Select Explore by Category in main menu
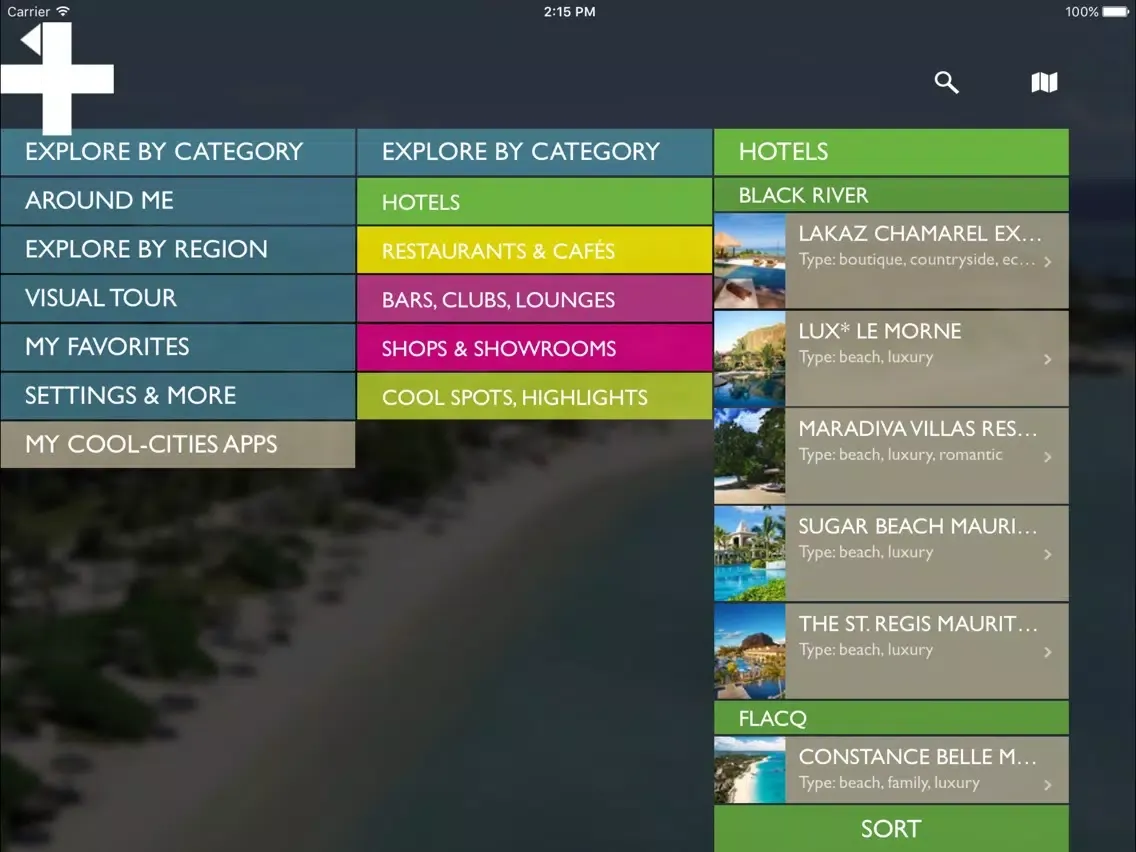The width and height of the screenshot is (1136, 852). pos(178,152)
